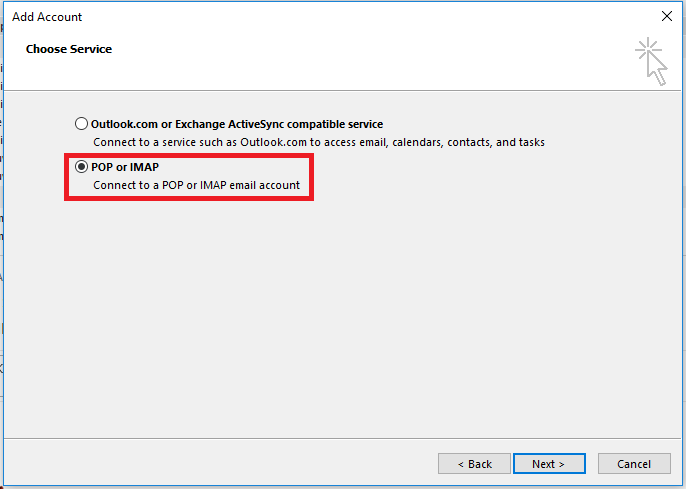Click the 'Choose Service' heading
This screenshot has height=489, width=686.
pos(69,49)
